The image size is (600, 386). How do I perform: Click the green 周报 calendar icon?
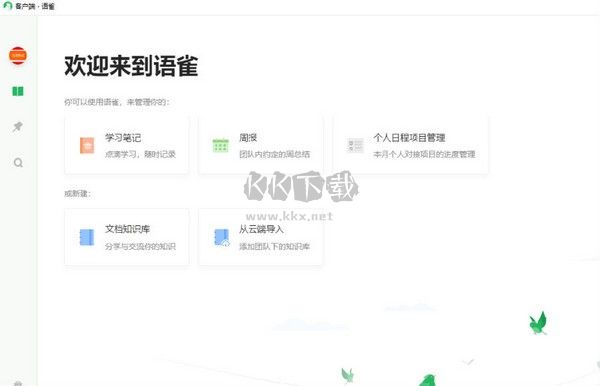220,145
